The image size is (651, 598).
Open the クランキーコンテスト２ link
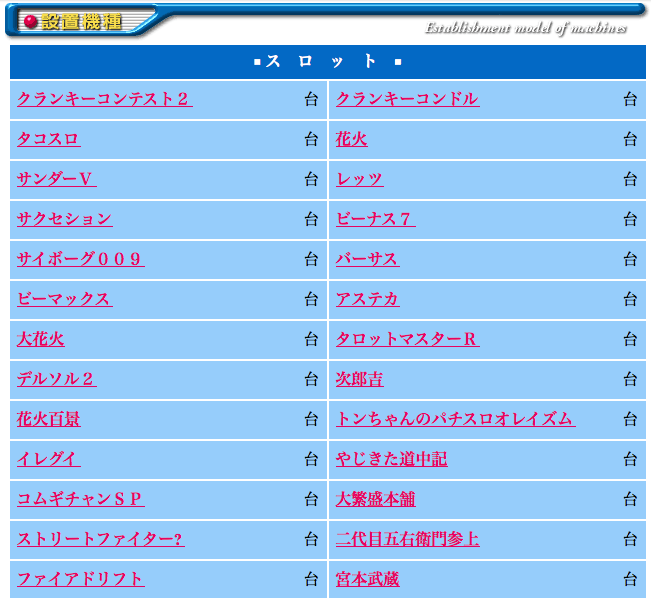tap(105, 99)
